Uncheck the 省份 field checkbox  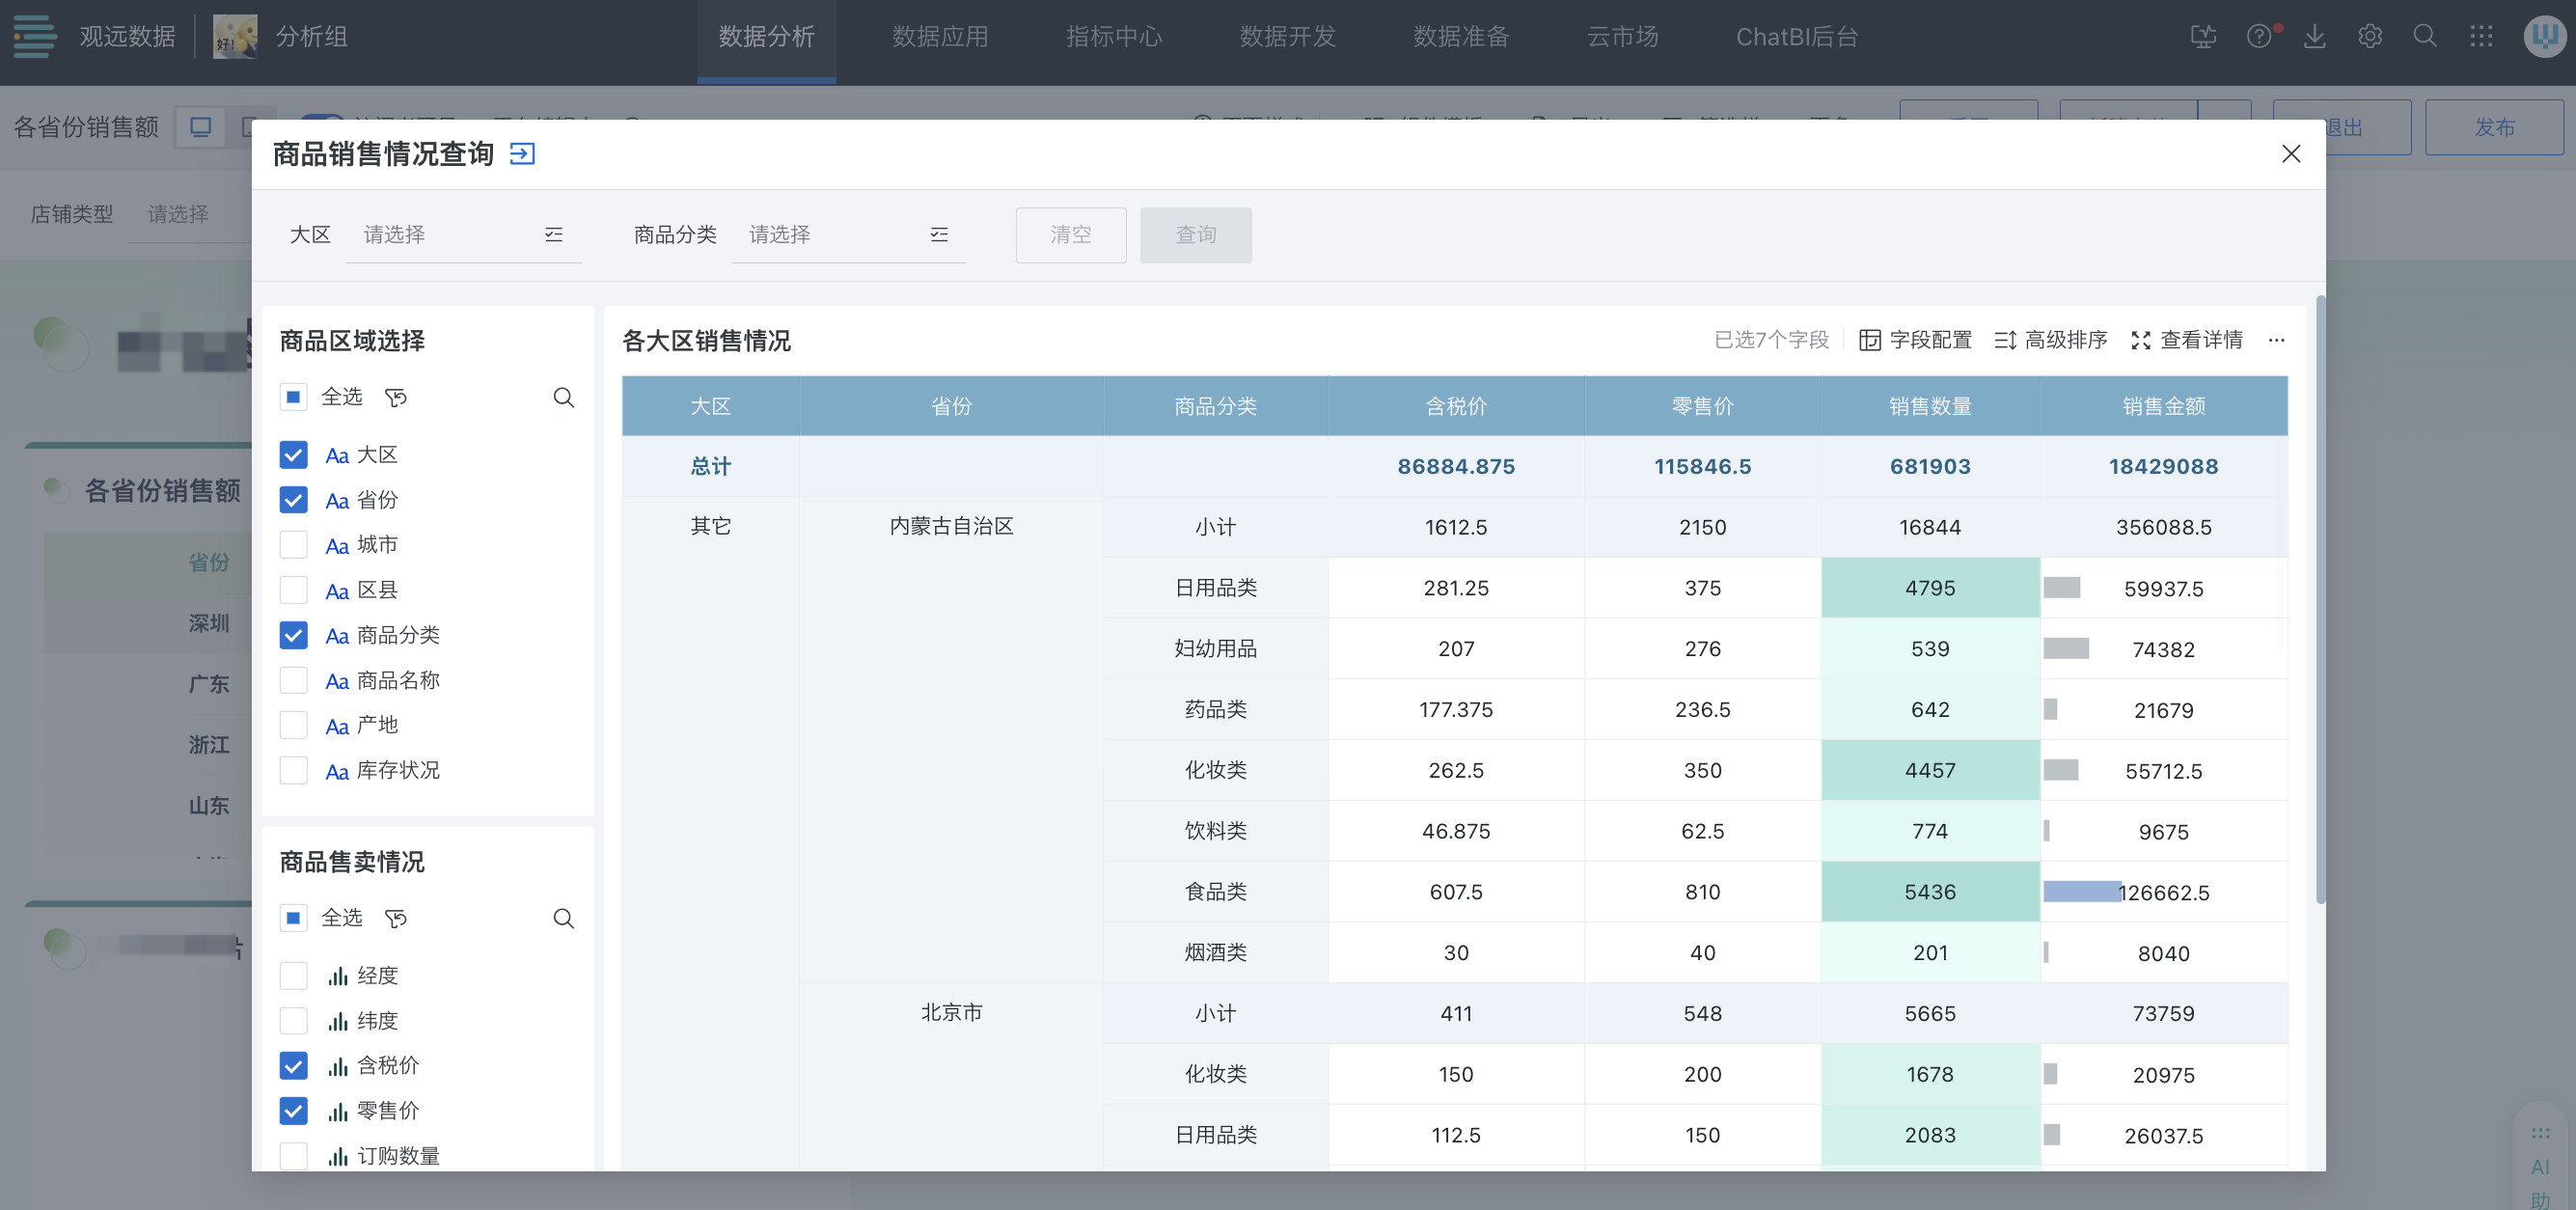293,500
